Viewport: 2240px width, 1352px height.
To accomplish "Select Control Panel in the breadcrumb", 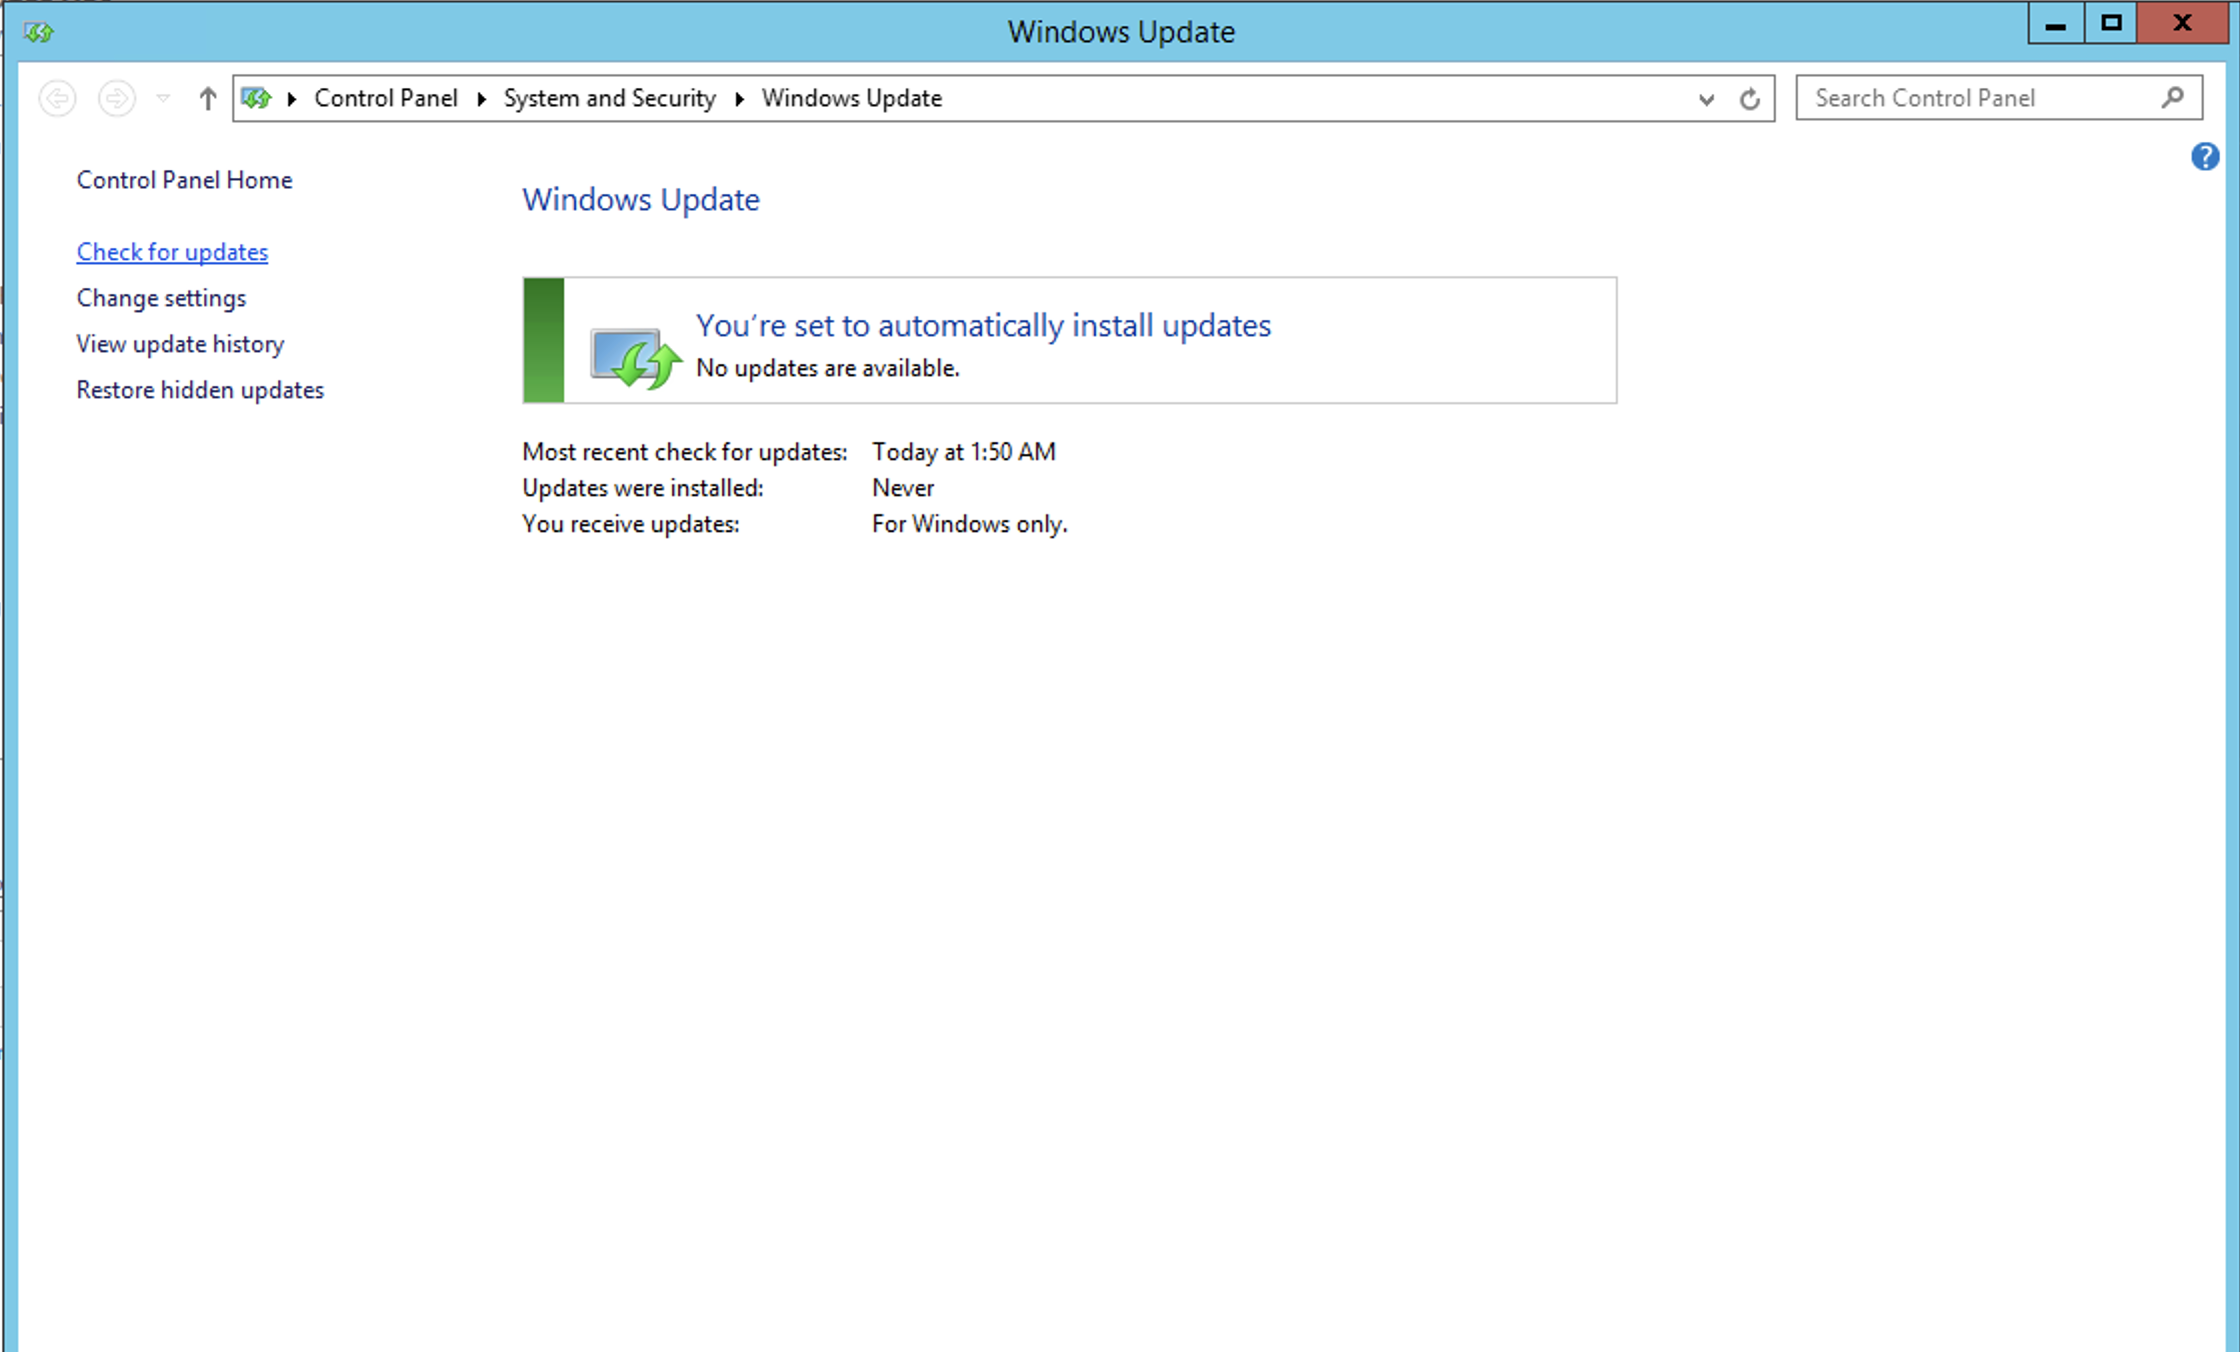I will point(386,98).
